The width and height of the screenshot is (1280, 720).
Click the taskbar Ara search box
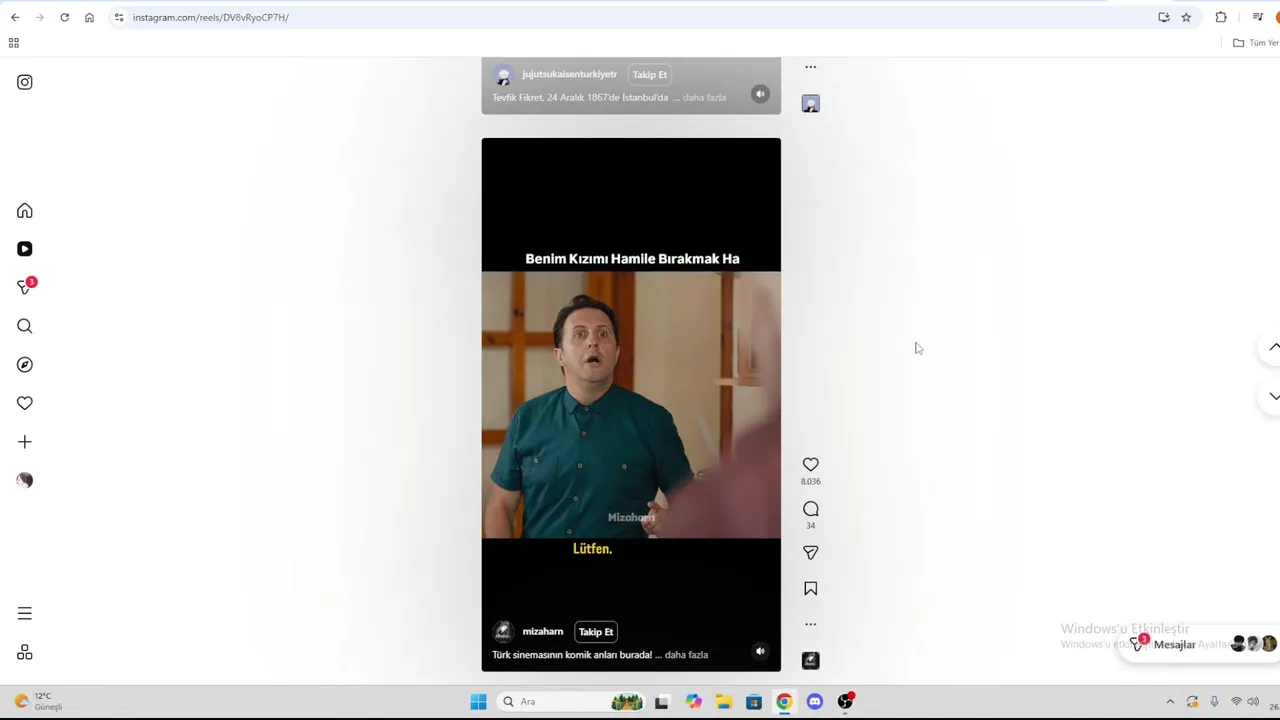click(x=572, y=702)
